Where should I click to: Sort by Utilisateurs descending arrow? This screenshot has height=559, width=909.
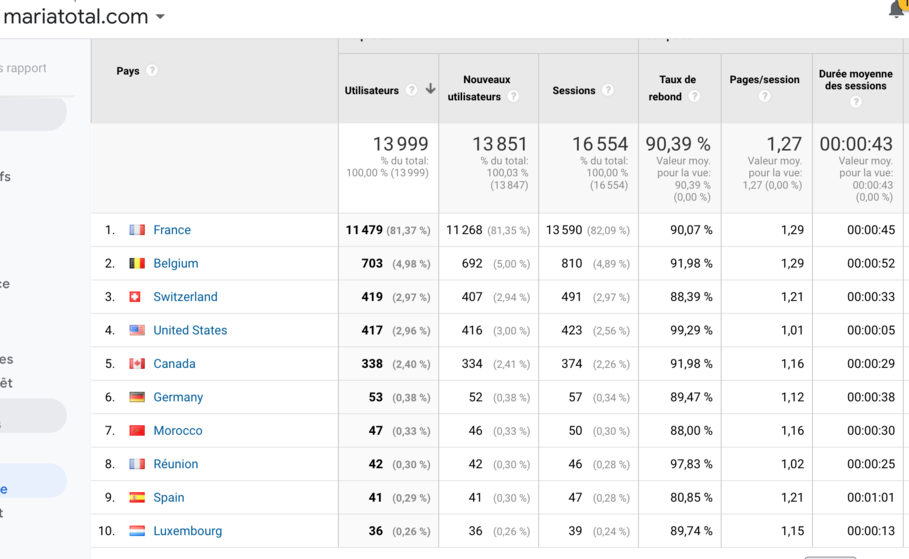[x=430, y=89]
